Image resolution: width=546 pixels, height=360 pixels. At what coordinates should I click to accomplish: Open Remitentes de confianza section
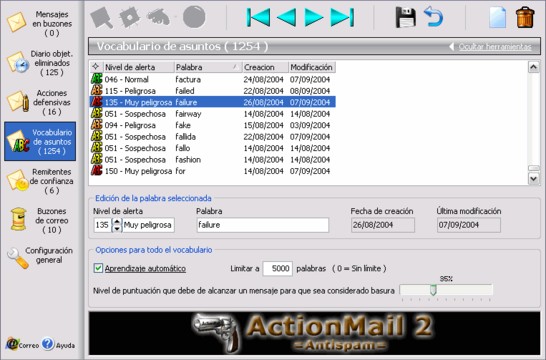[x=40, y=181]
